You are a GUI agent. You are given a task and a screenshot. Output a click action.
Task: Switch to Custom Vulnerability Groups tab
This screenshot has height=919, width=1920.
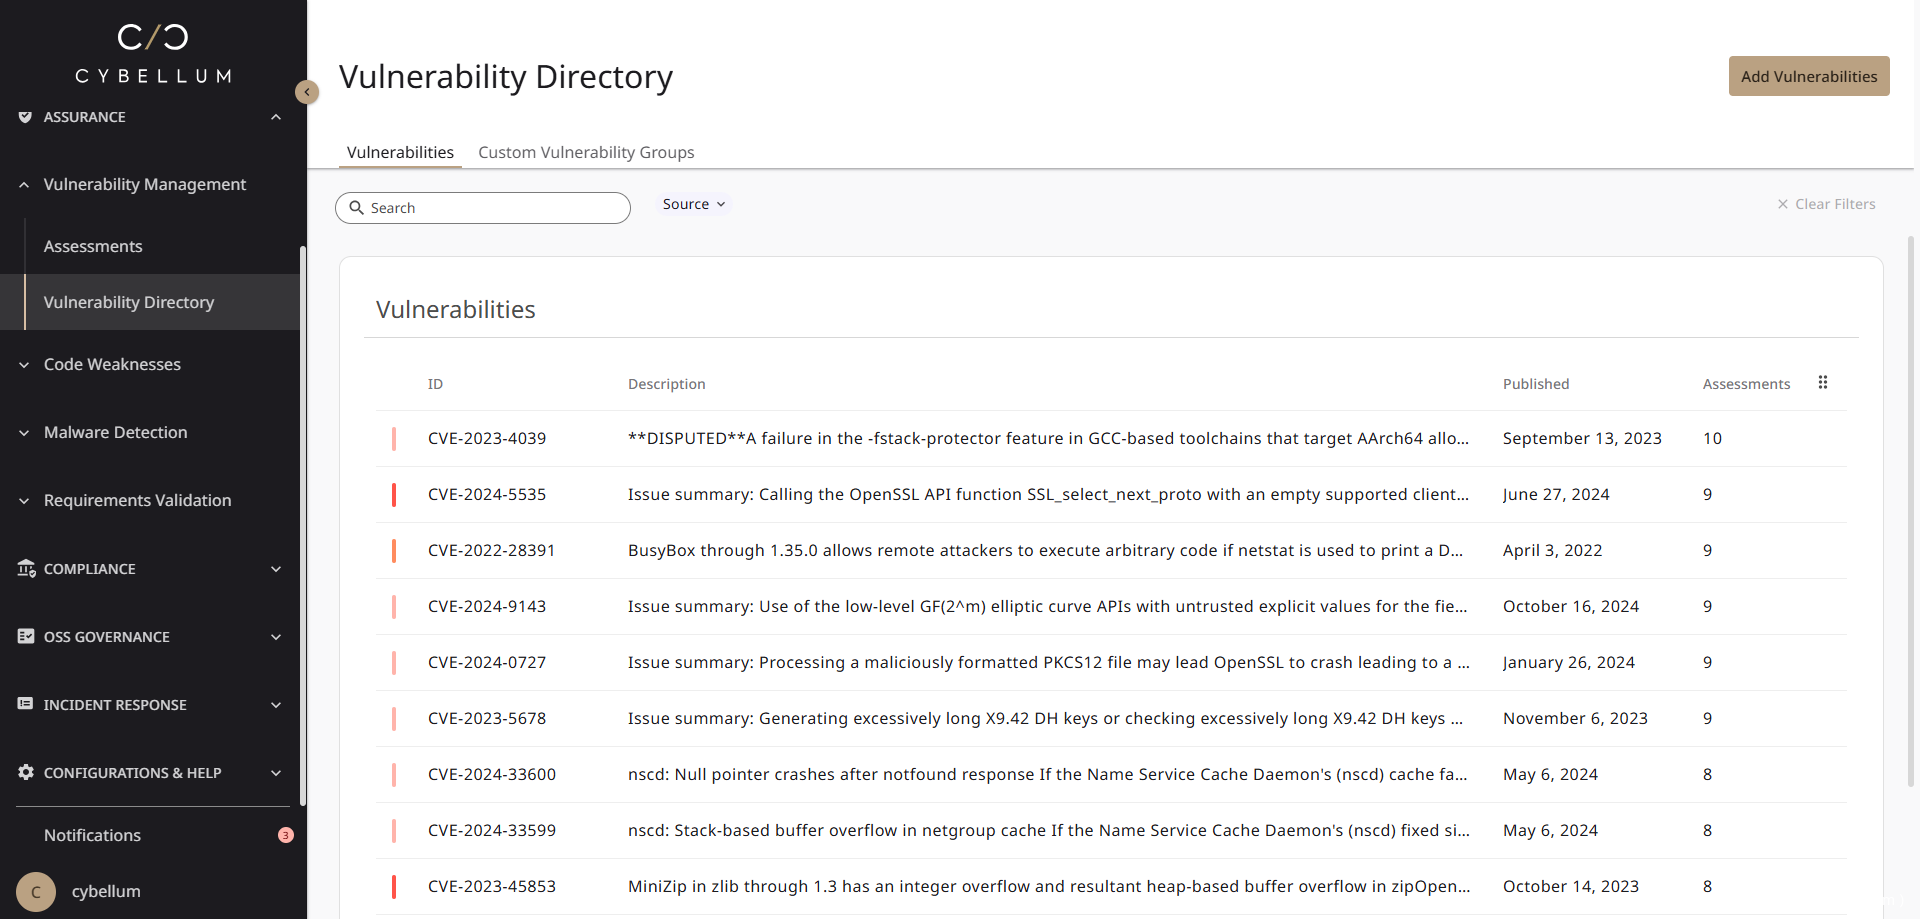(x=586, y=152)
